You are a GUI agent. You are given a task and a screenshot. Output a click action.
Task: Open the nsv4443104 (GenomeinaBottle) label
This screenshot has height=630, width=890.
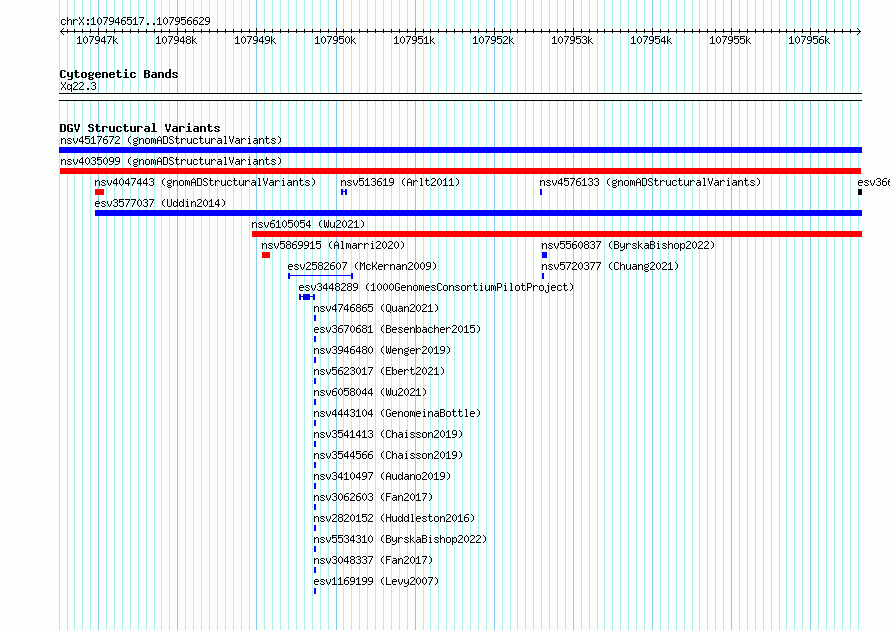(397, 413)
